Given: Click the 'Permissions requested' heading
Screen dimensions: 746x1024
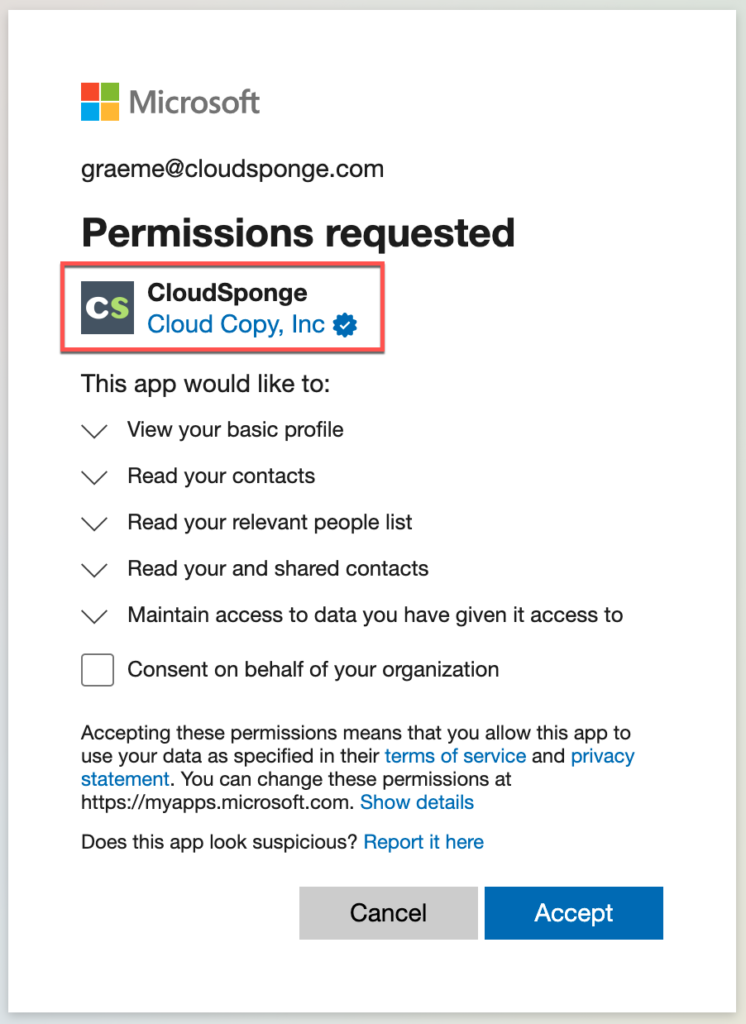Looking at the screenshot, I should [299, 232].
